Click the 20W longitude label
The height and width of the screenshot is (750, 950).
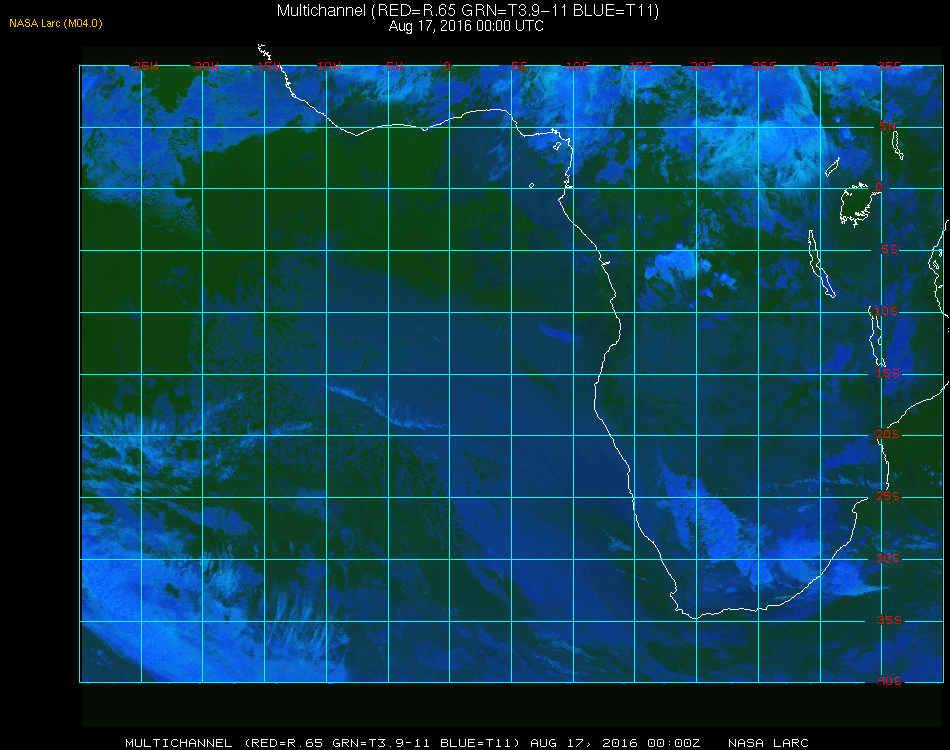click(207, 66)
